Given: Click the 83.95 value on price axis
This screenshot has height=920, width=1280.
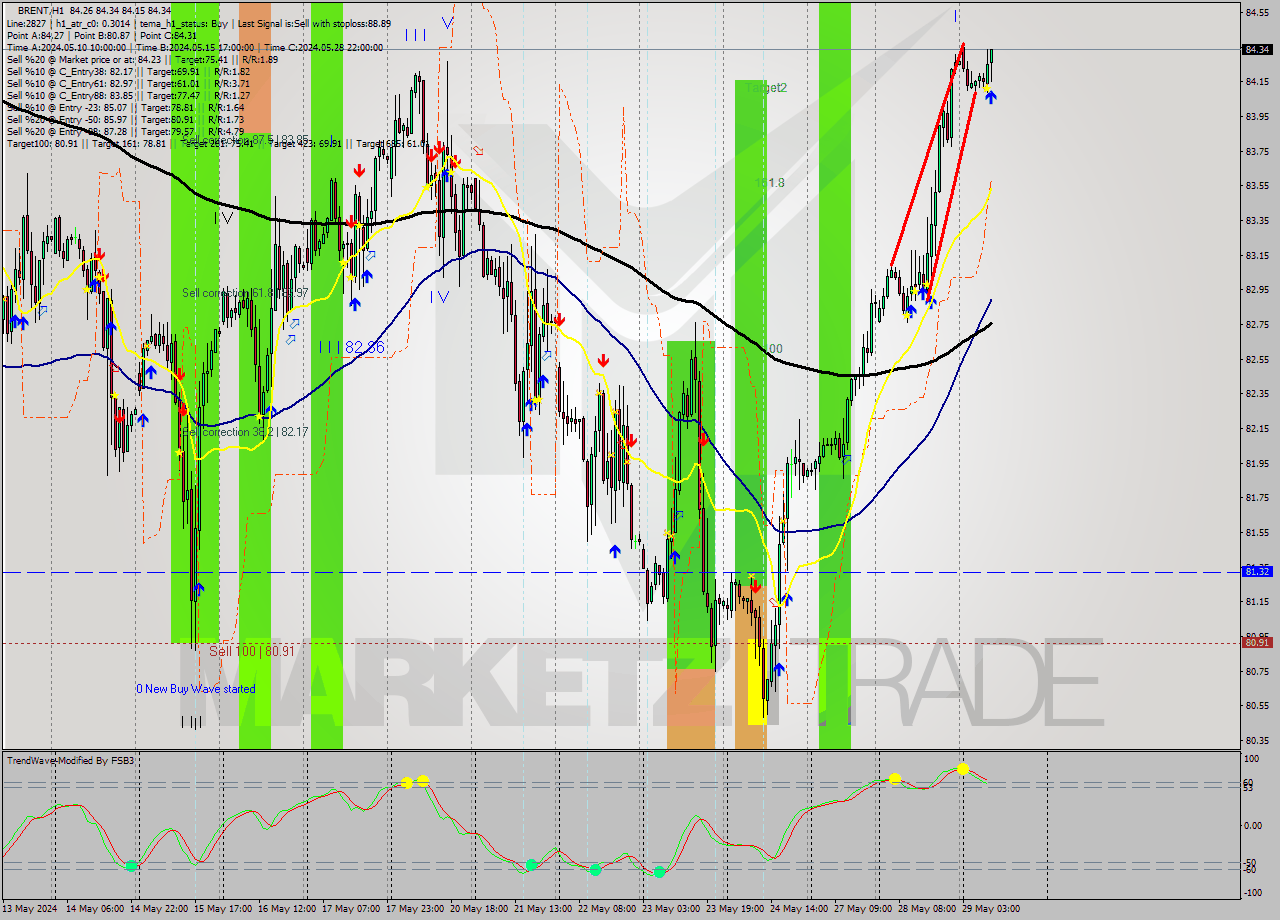Looking at the screenshot, I should [1258, 117].
